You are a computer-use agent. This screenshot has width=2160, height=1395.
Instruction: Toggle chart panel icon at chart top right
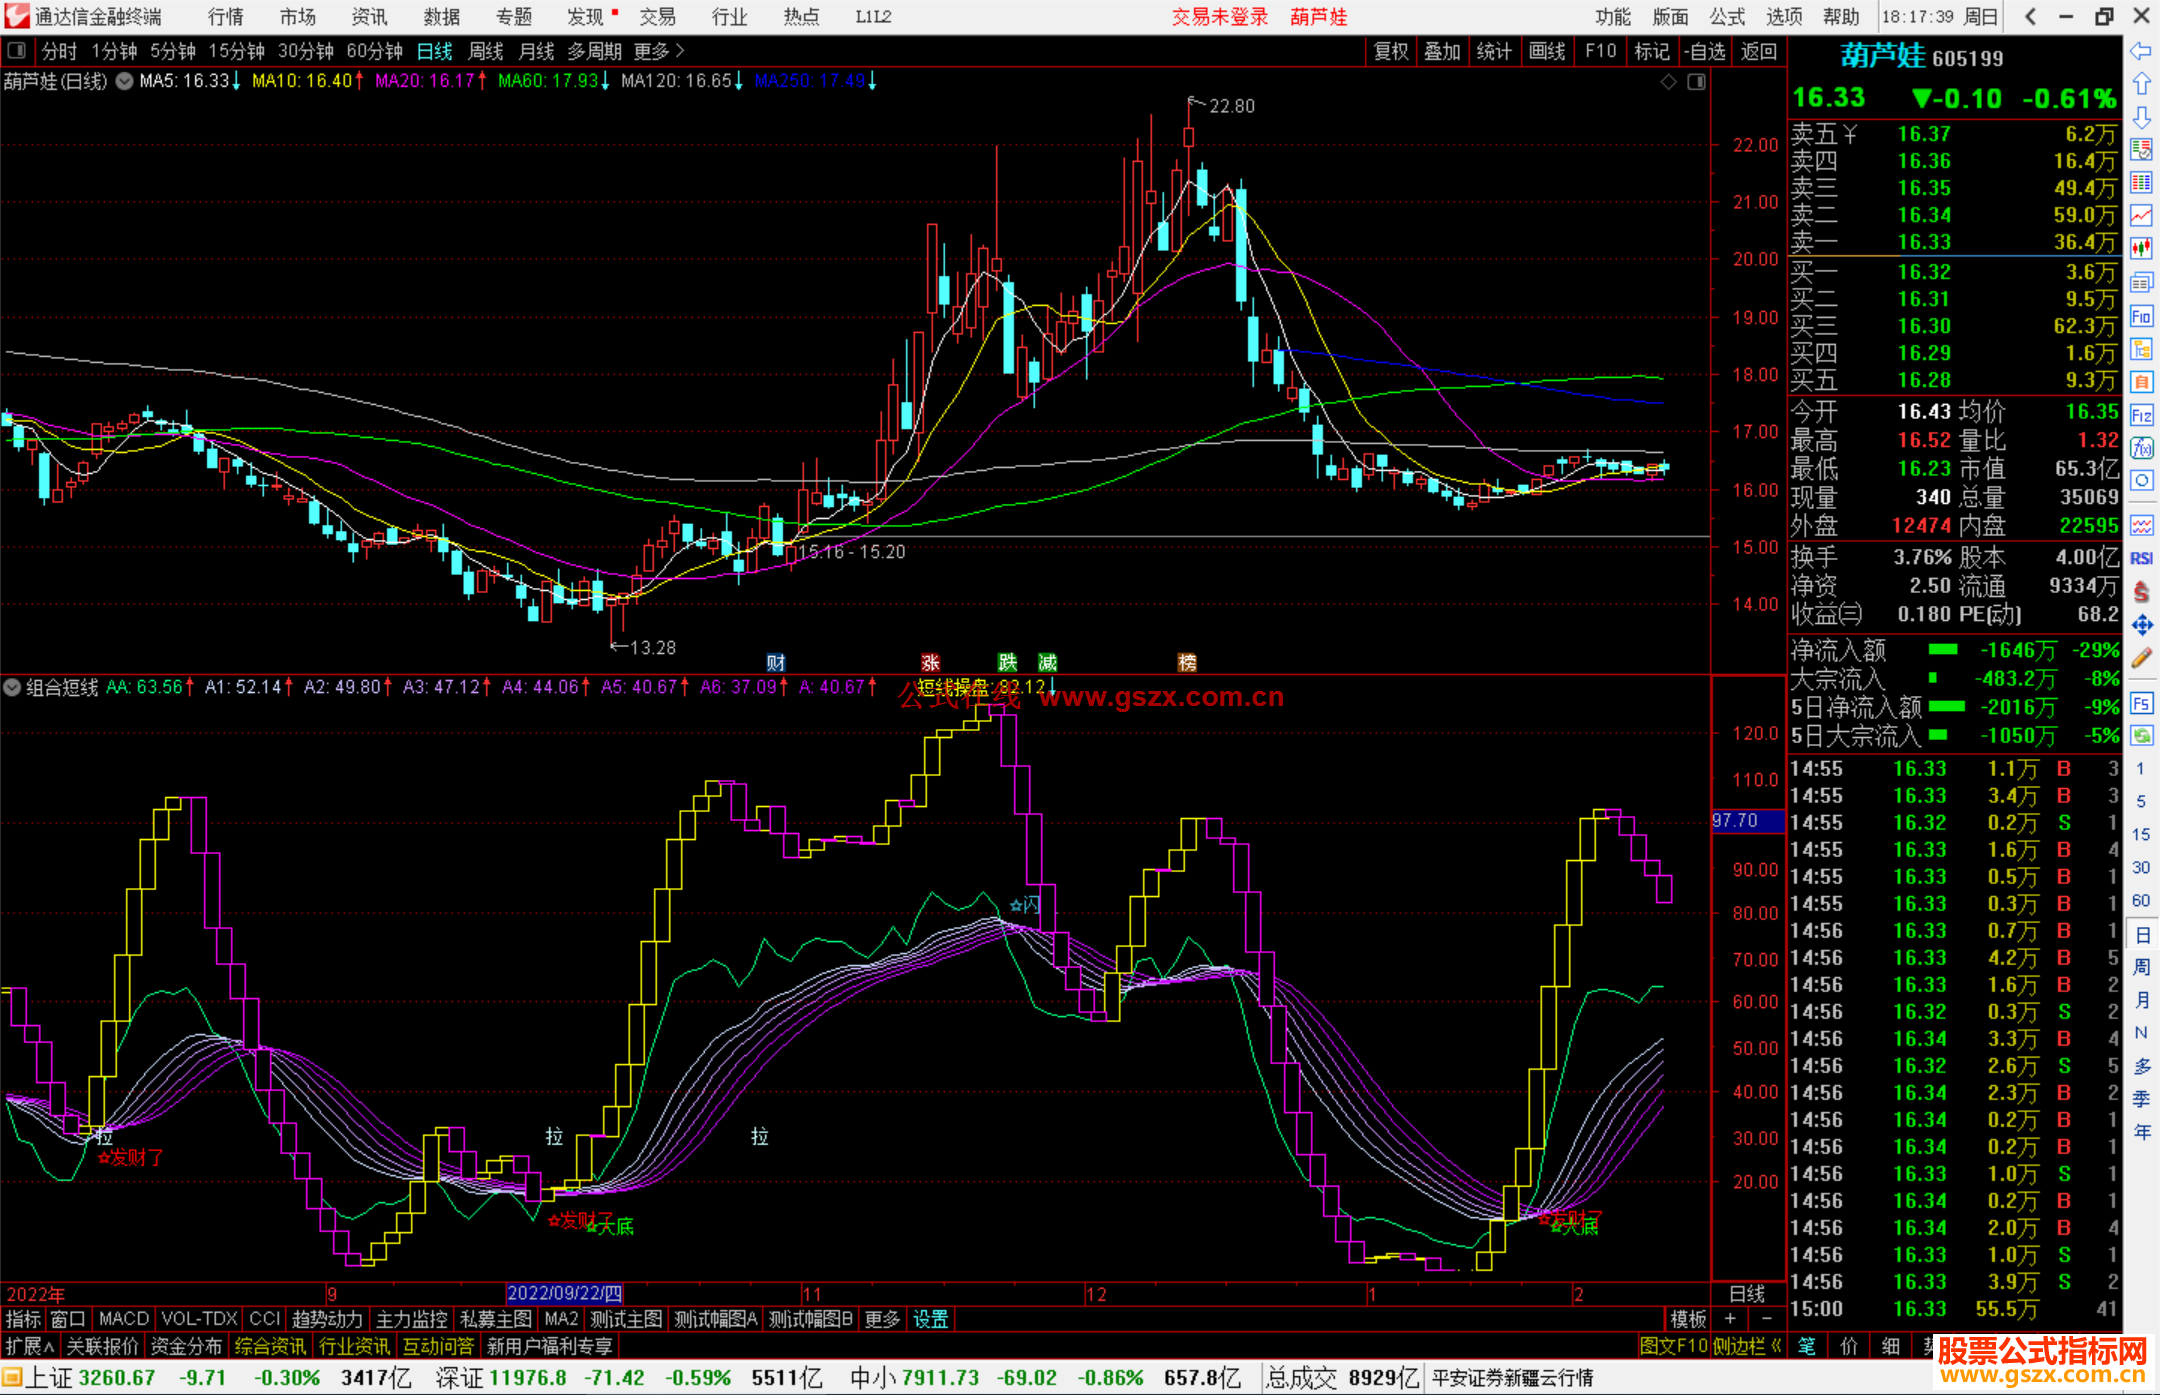(x=1696, y=82)
